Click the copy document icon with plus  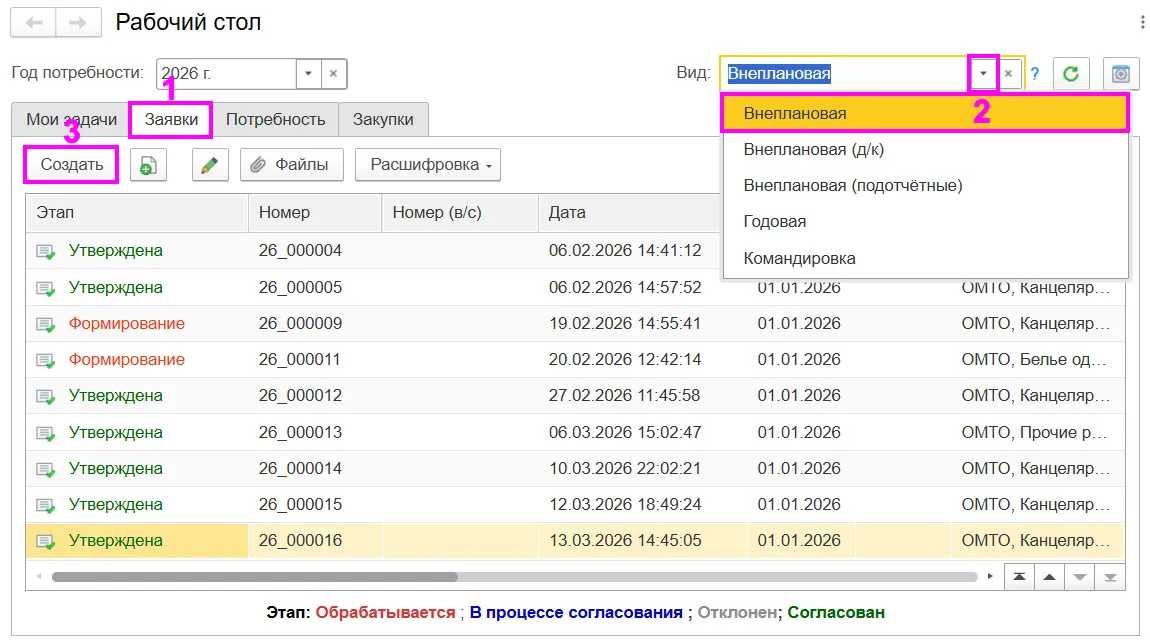pyautogui.click(x=148, y=165)
